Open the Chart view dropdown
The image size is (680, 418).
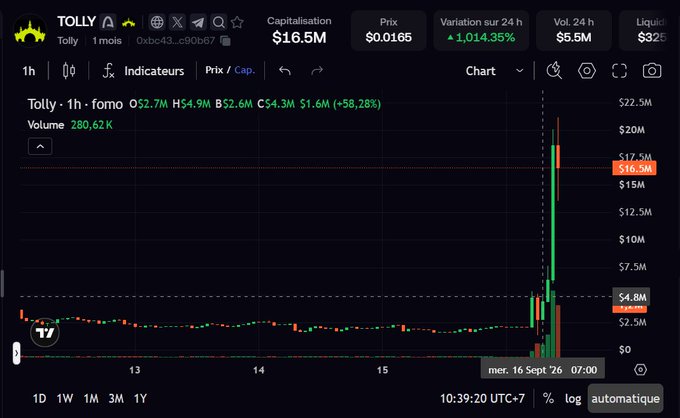(x=494, y=71)
